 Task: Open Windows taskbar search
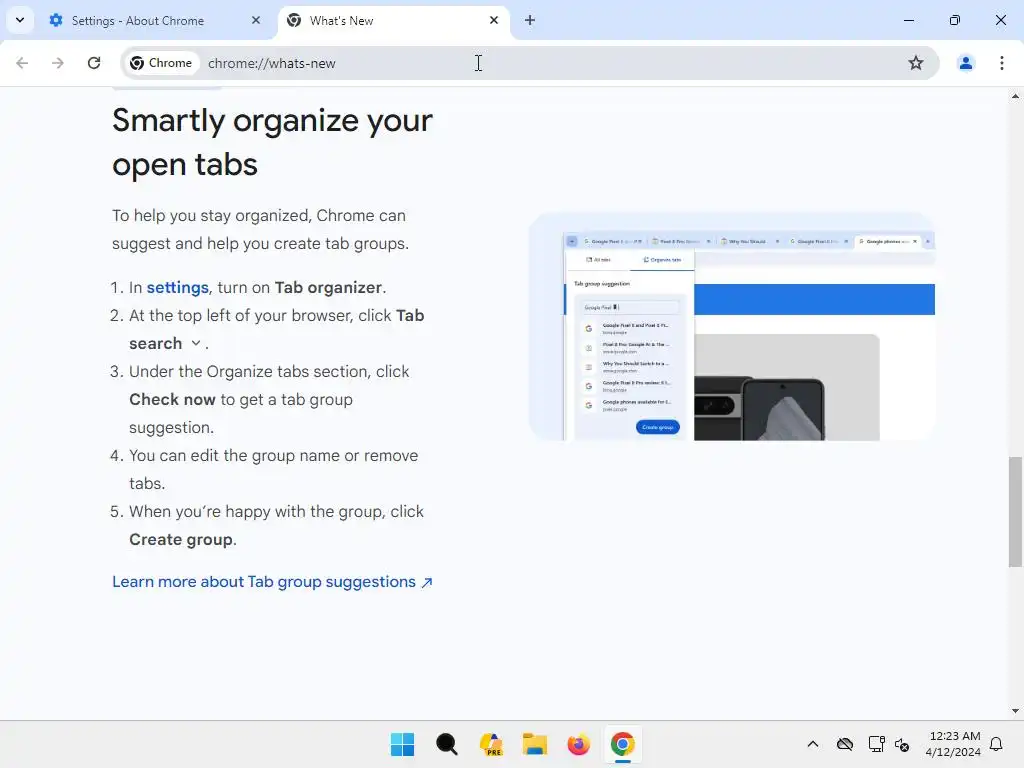tap(447, 744)
